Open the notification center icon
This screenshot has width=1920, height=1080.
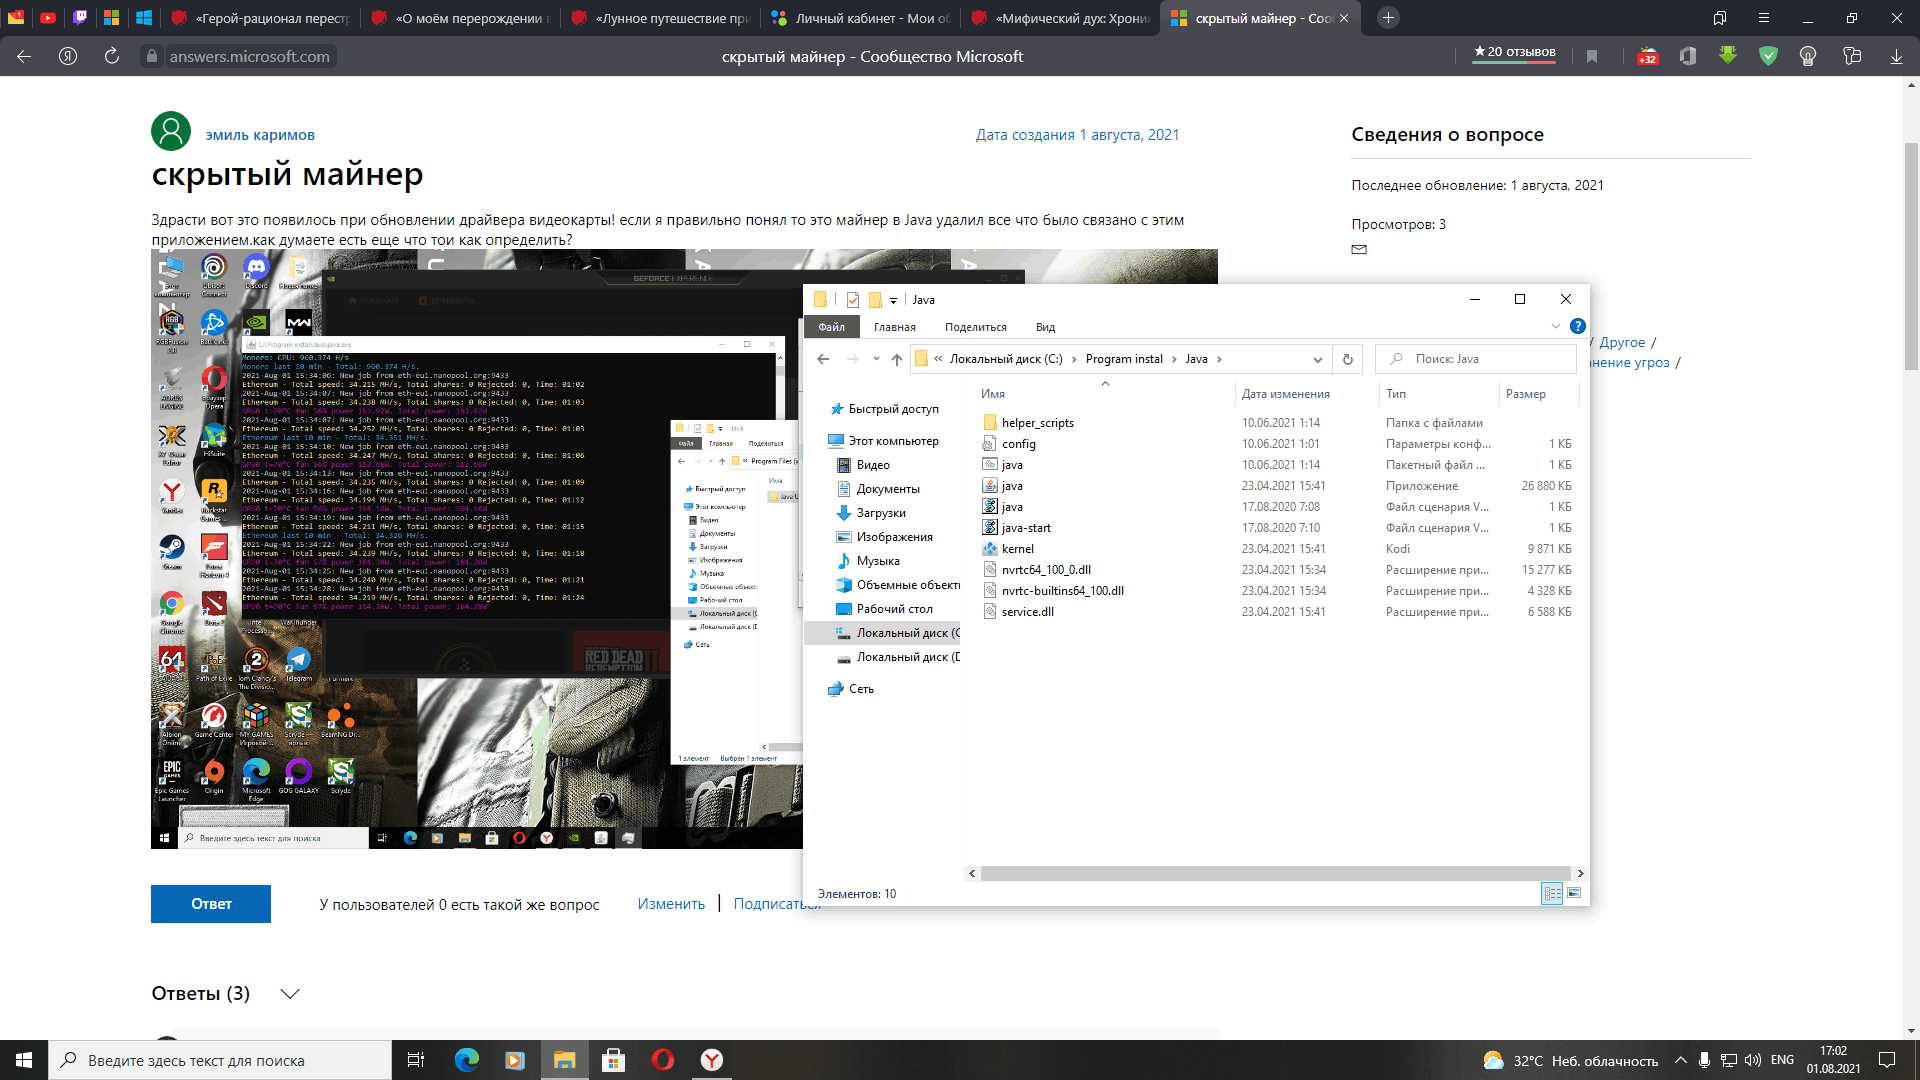pyautogui.click(x=1887, y=1060)
